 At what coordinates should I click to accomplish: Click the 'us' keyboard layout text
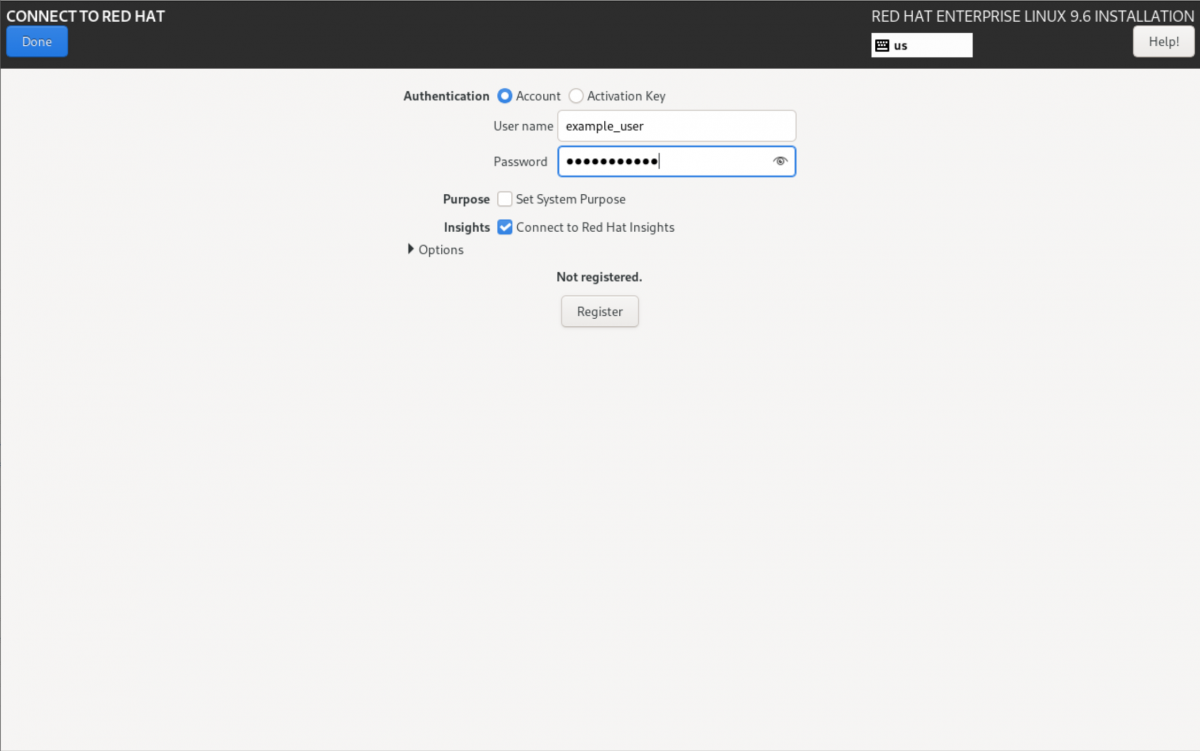point(901,45)
